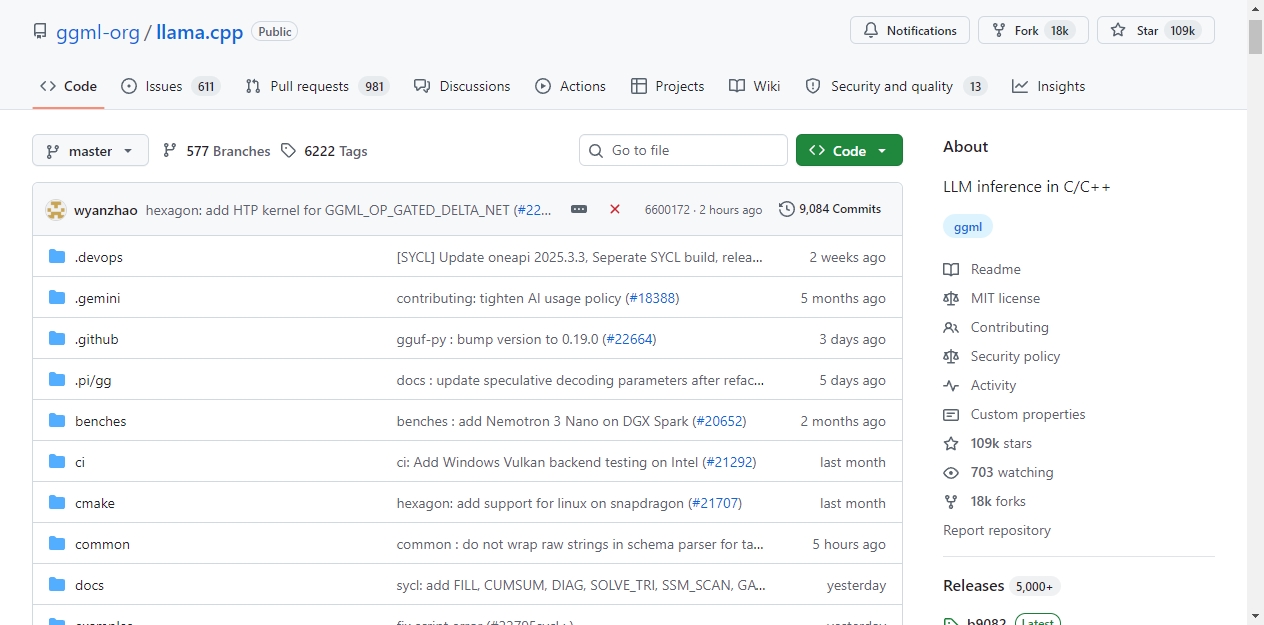Open the Issues tab
Viewport: 1264px width, 625px height.
170,86
